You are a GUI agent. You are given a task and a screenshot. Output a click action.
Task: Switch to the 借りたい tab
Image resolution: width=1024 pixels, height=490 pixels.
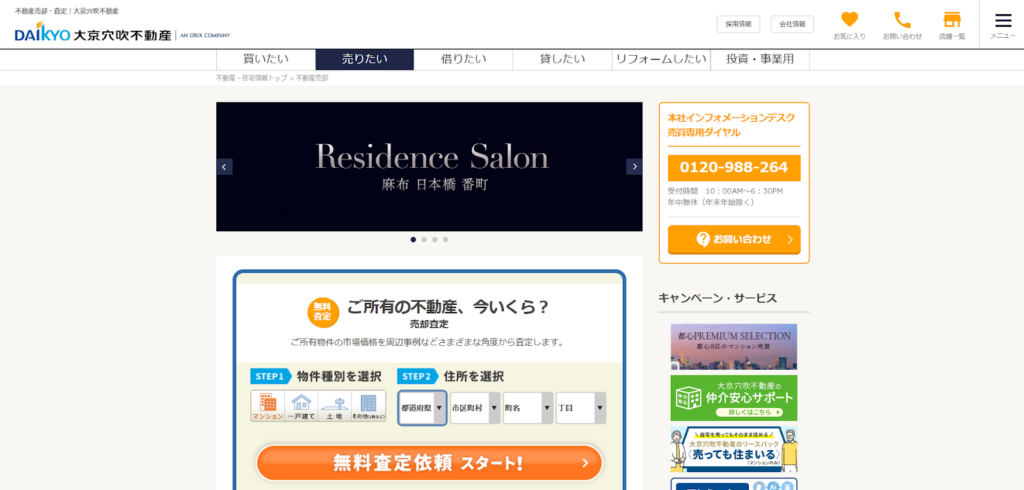point(464,59)
